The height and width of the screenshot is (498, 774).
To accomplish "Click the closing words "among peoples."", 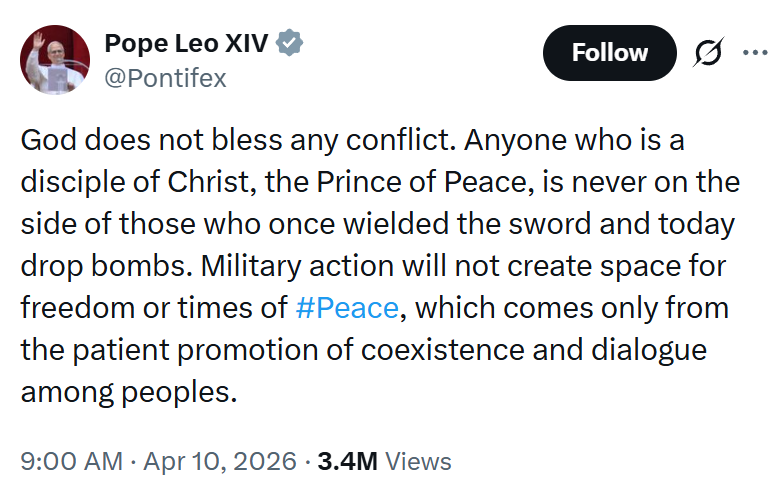I will 129,391.
